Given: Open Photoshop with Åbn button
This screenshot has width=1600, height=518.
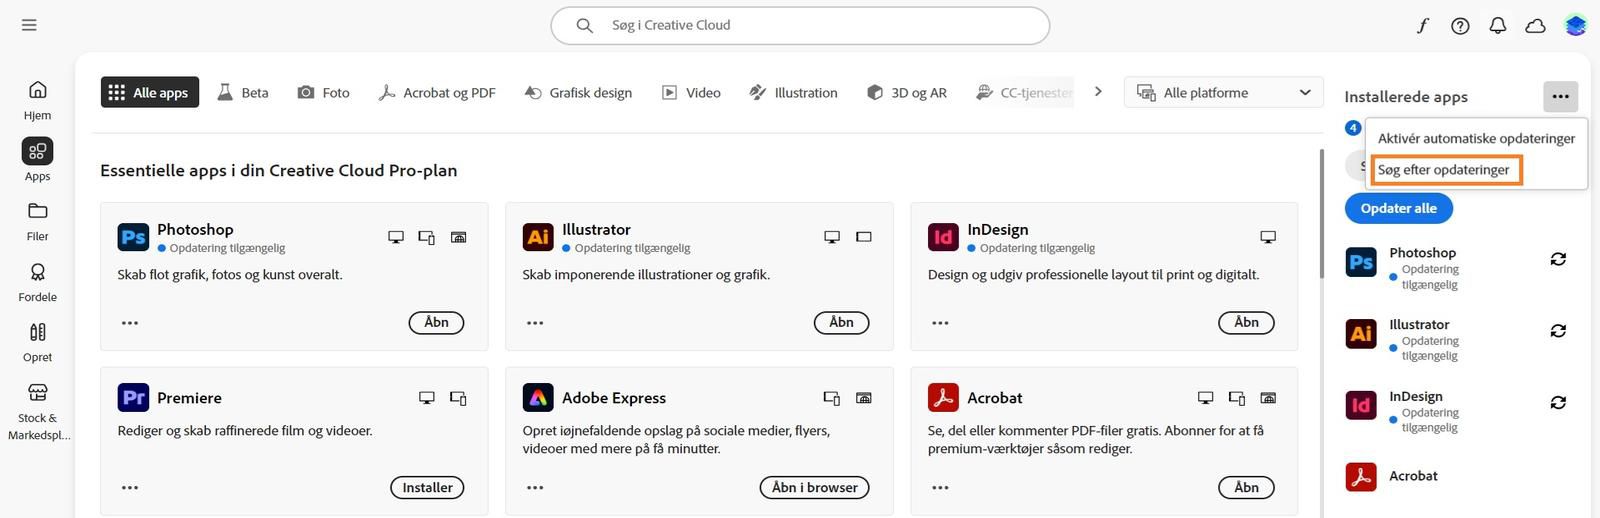Looking at the screenshot, I should [x=436, y=322].
